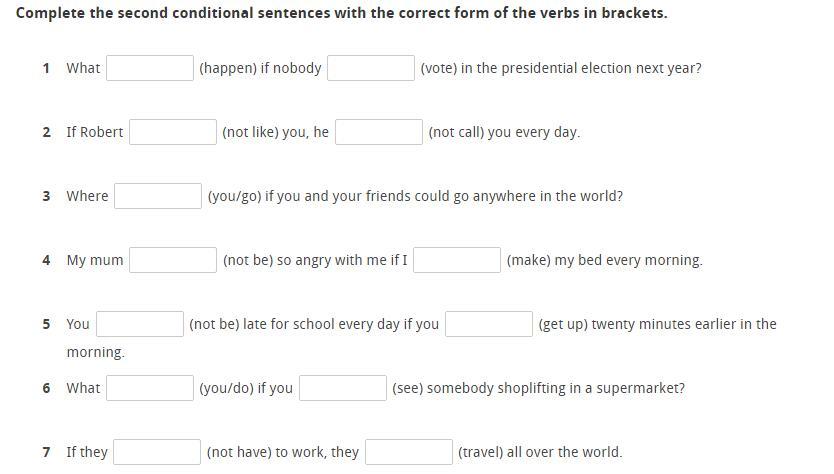Click the blank before "(happen)" in sentence 1
This screenshot has width=834, height=474.
[x=150, y=68]
